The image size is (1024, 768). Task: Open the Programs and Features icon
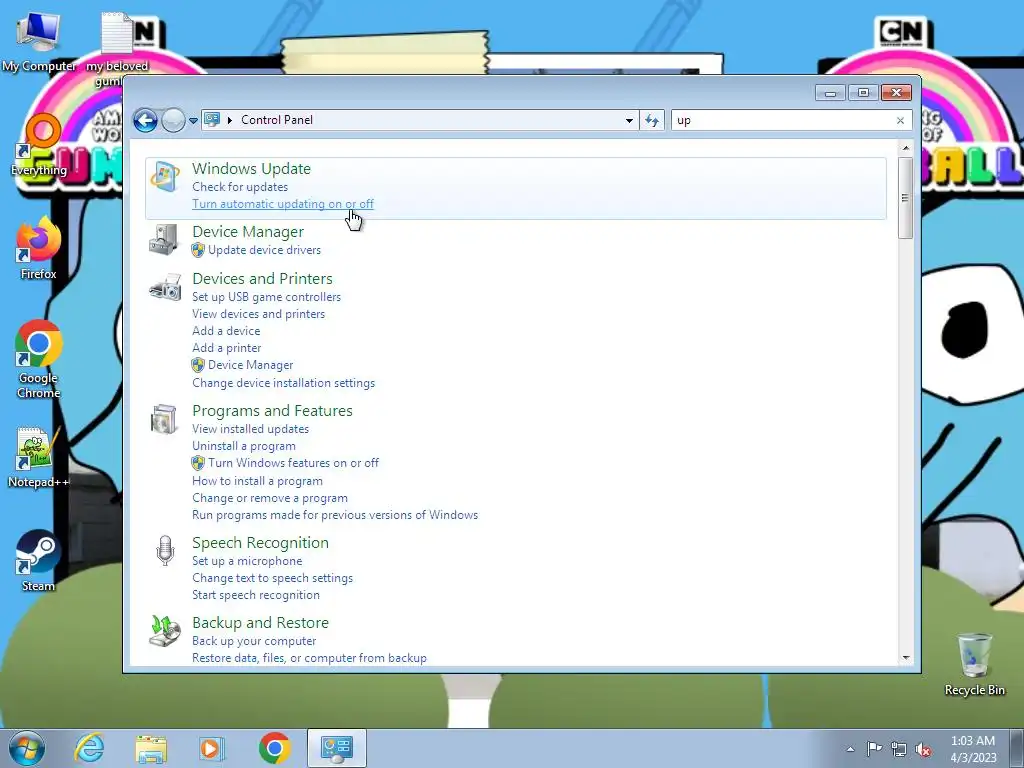164,419
